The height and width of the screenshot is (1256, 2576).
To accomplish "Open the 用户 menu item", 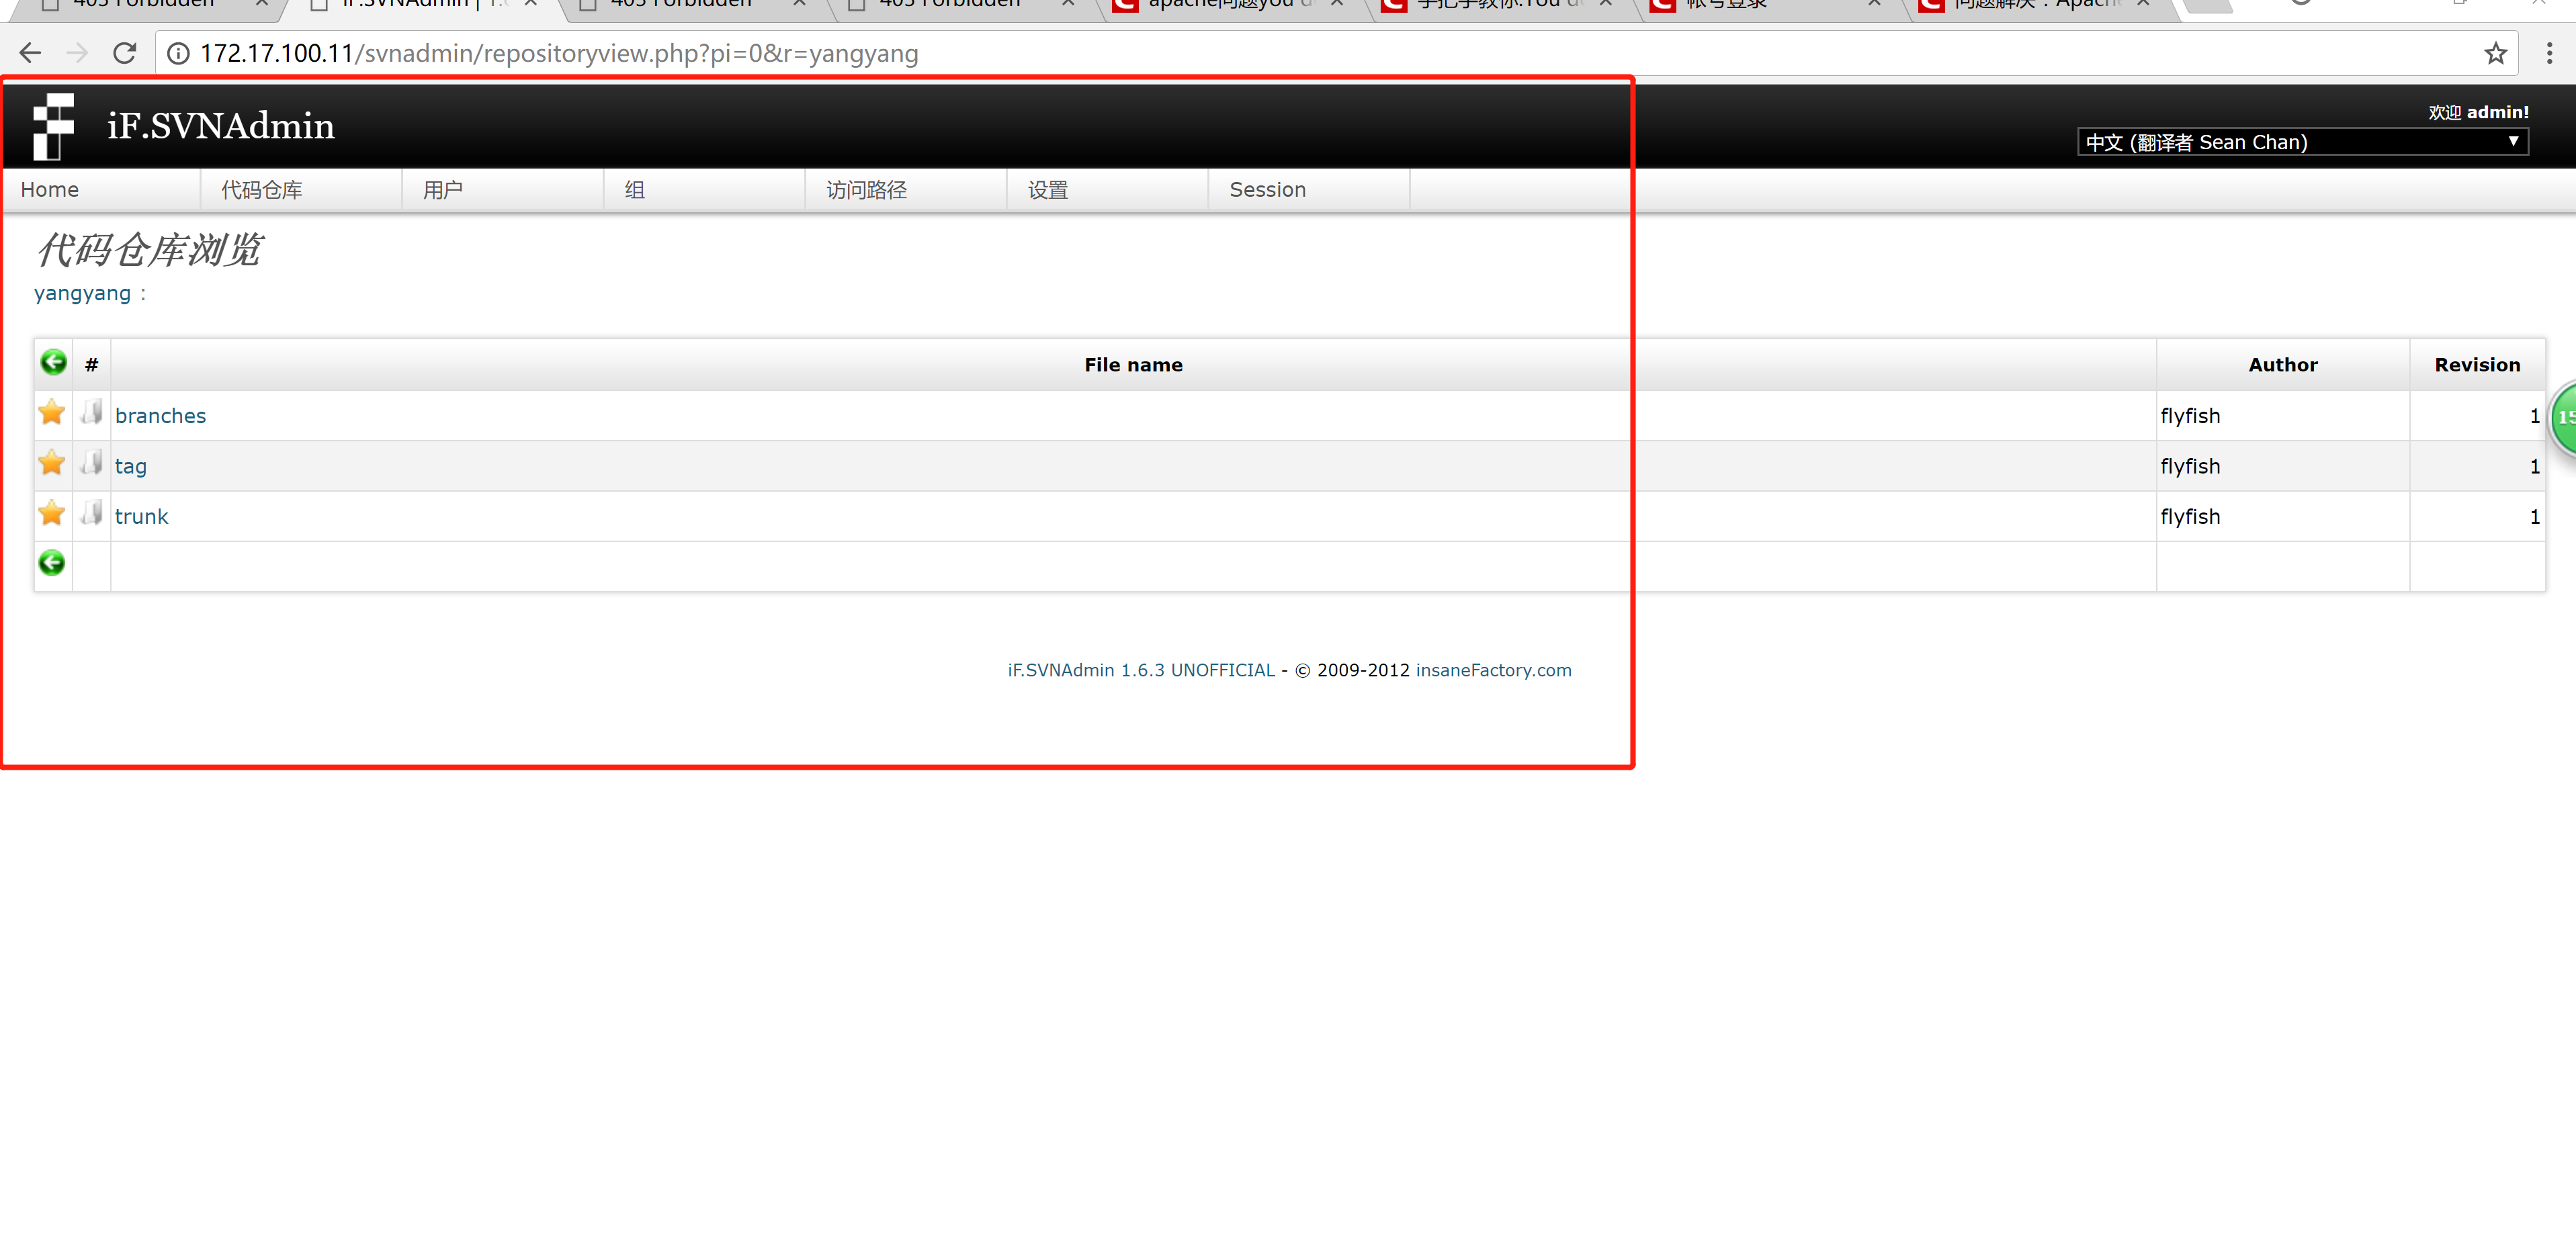I will click(x=442, y=190).
